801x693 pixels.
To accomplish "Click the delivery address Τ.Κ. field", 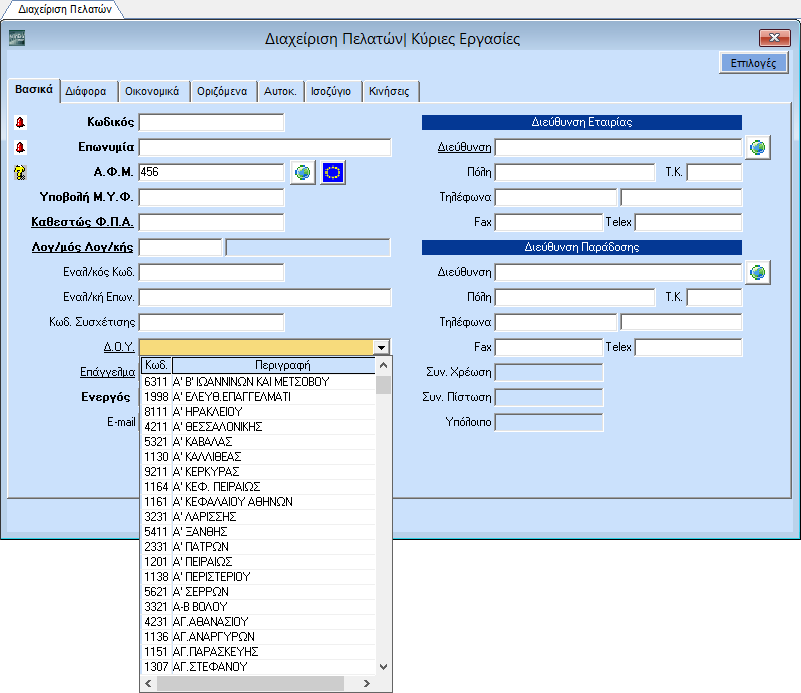I will click(715, 297).
